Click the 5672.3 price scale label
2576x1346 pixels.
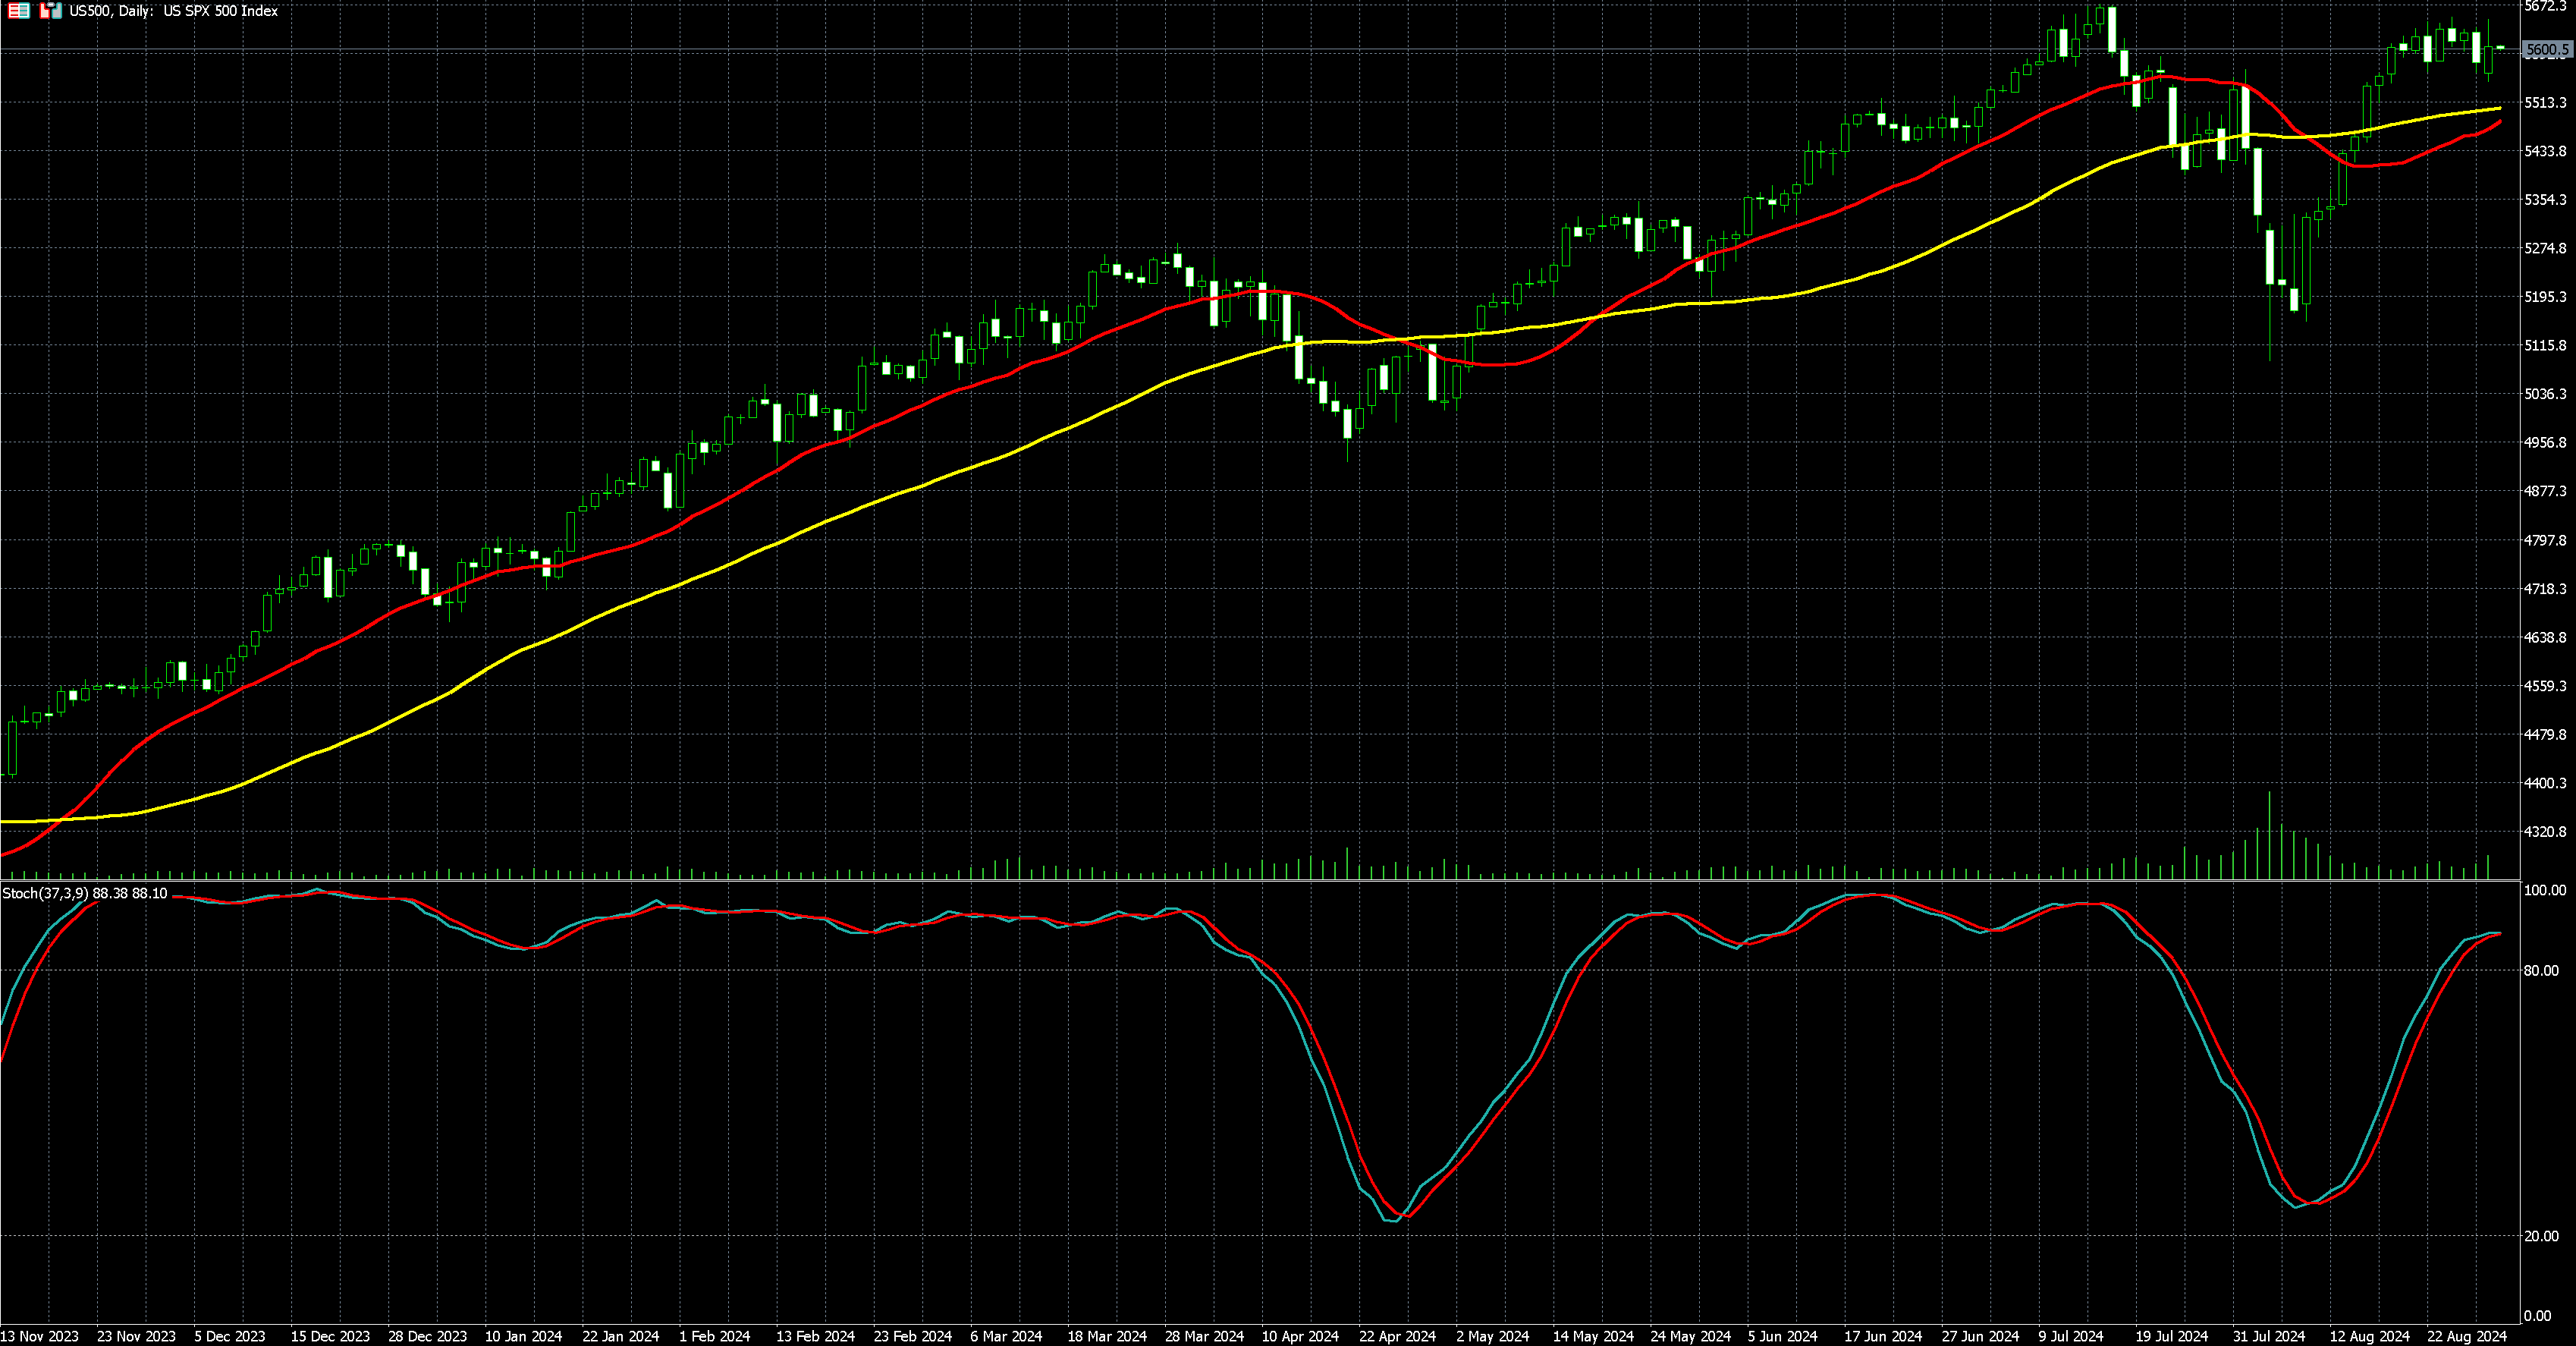click(2545, 6)
